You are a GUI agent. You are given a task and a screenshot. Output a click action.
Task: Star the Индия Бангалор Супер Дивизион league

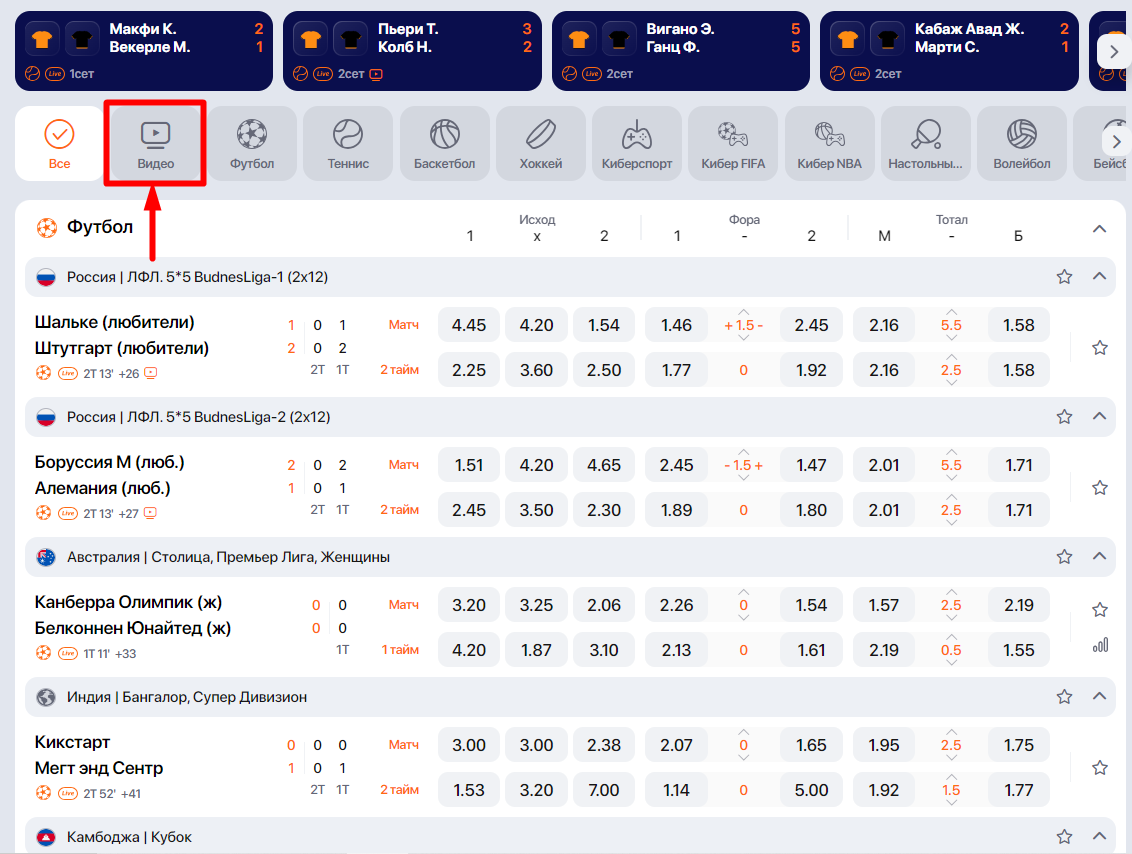pos(1064,696)
